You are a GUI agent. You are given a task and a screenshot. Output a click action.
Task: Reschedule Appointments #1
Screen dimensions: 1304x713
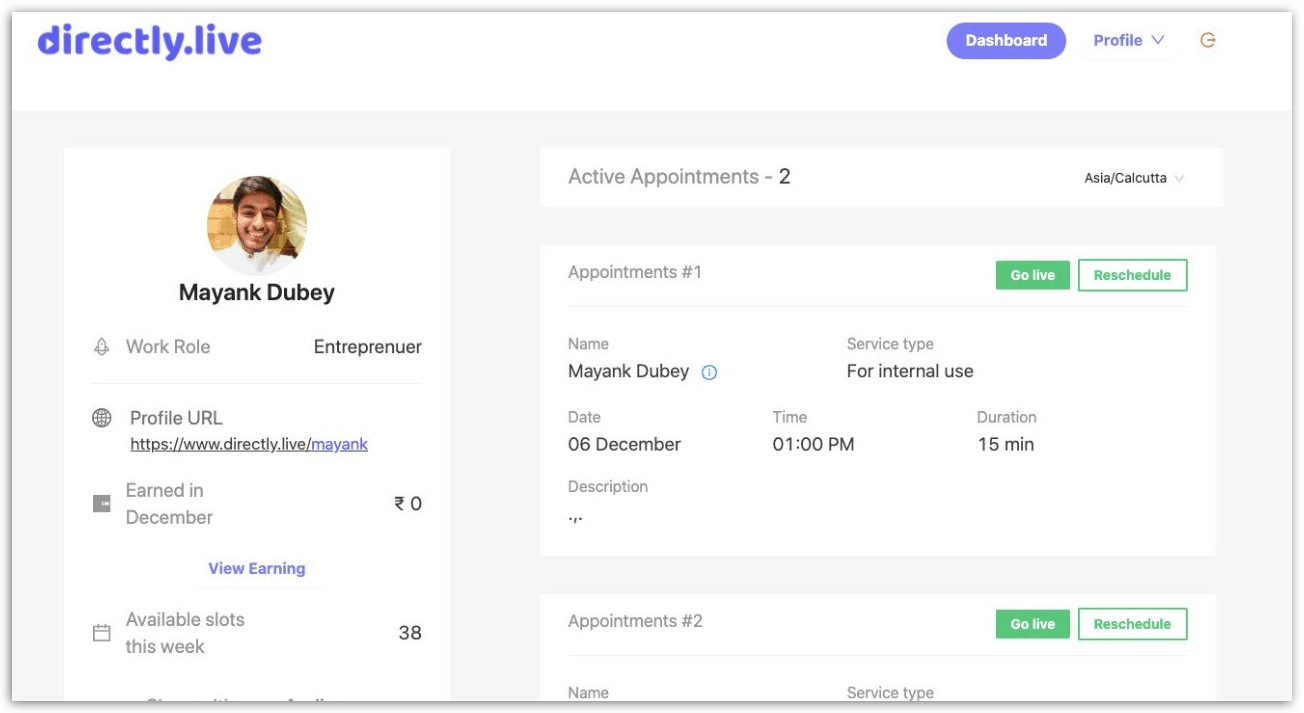1132,275
